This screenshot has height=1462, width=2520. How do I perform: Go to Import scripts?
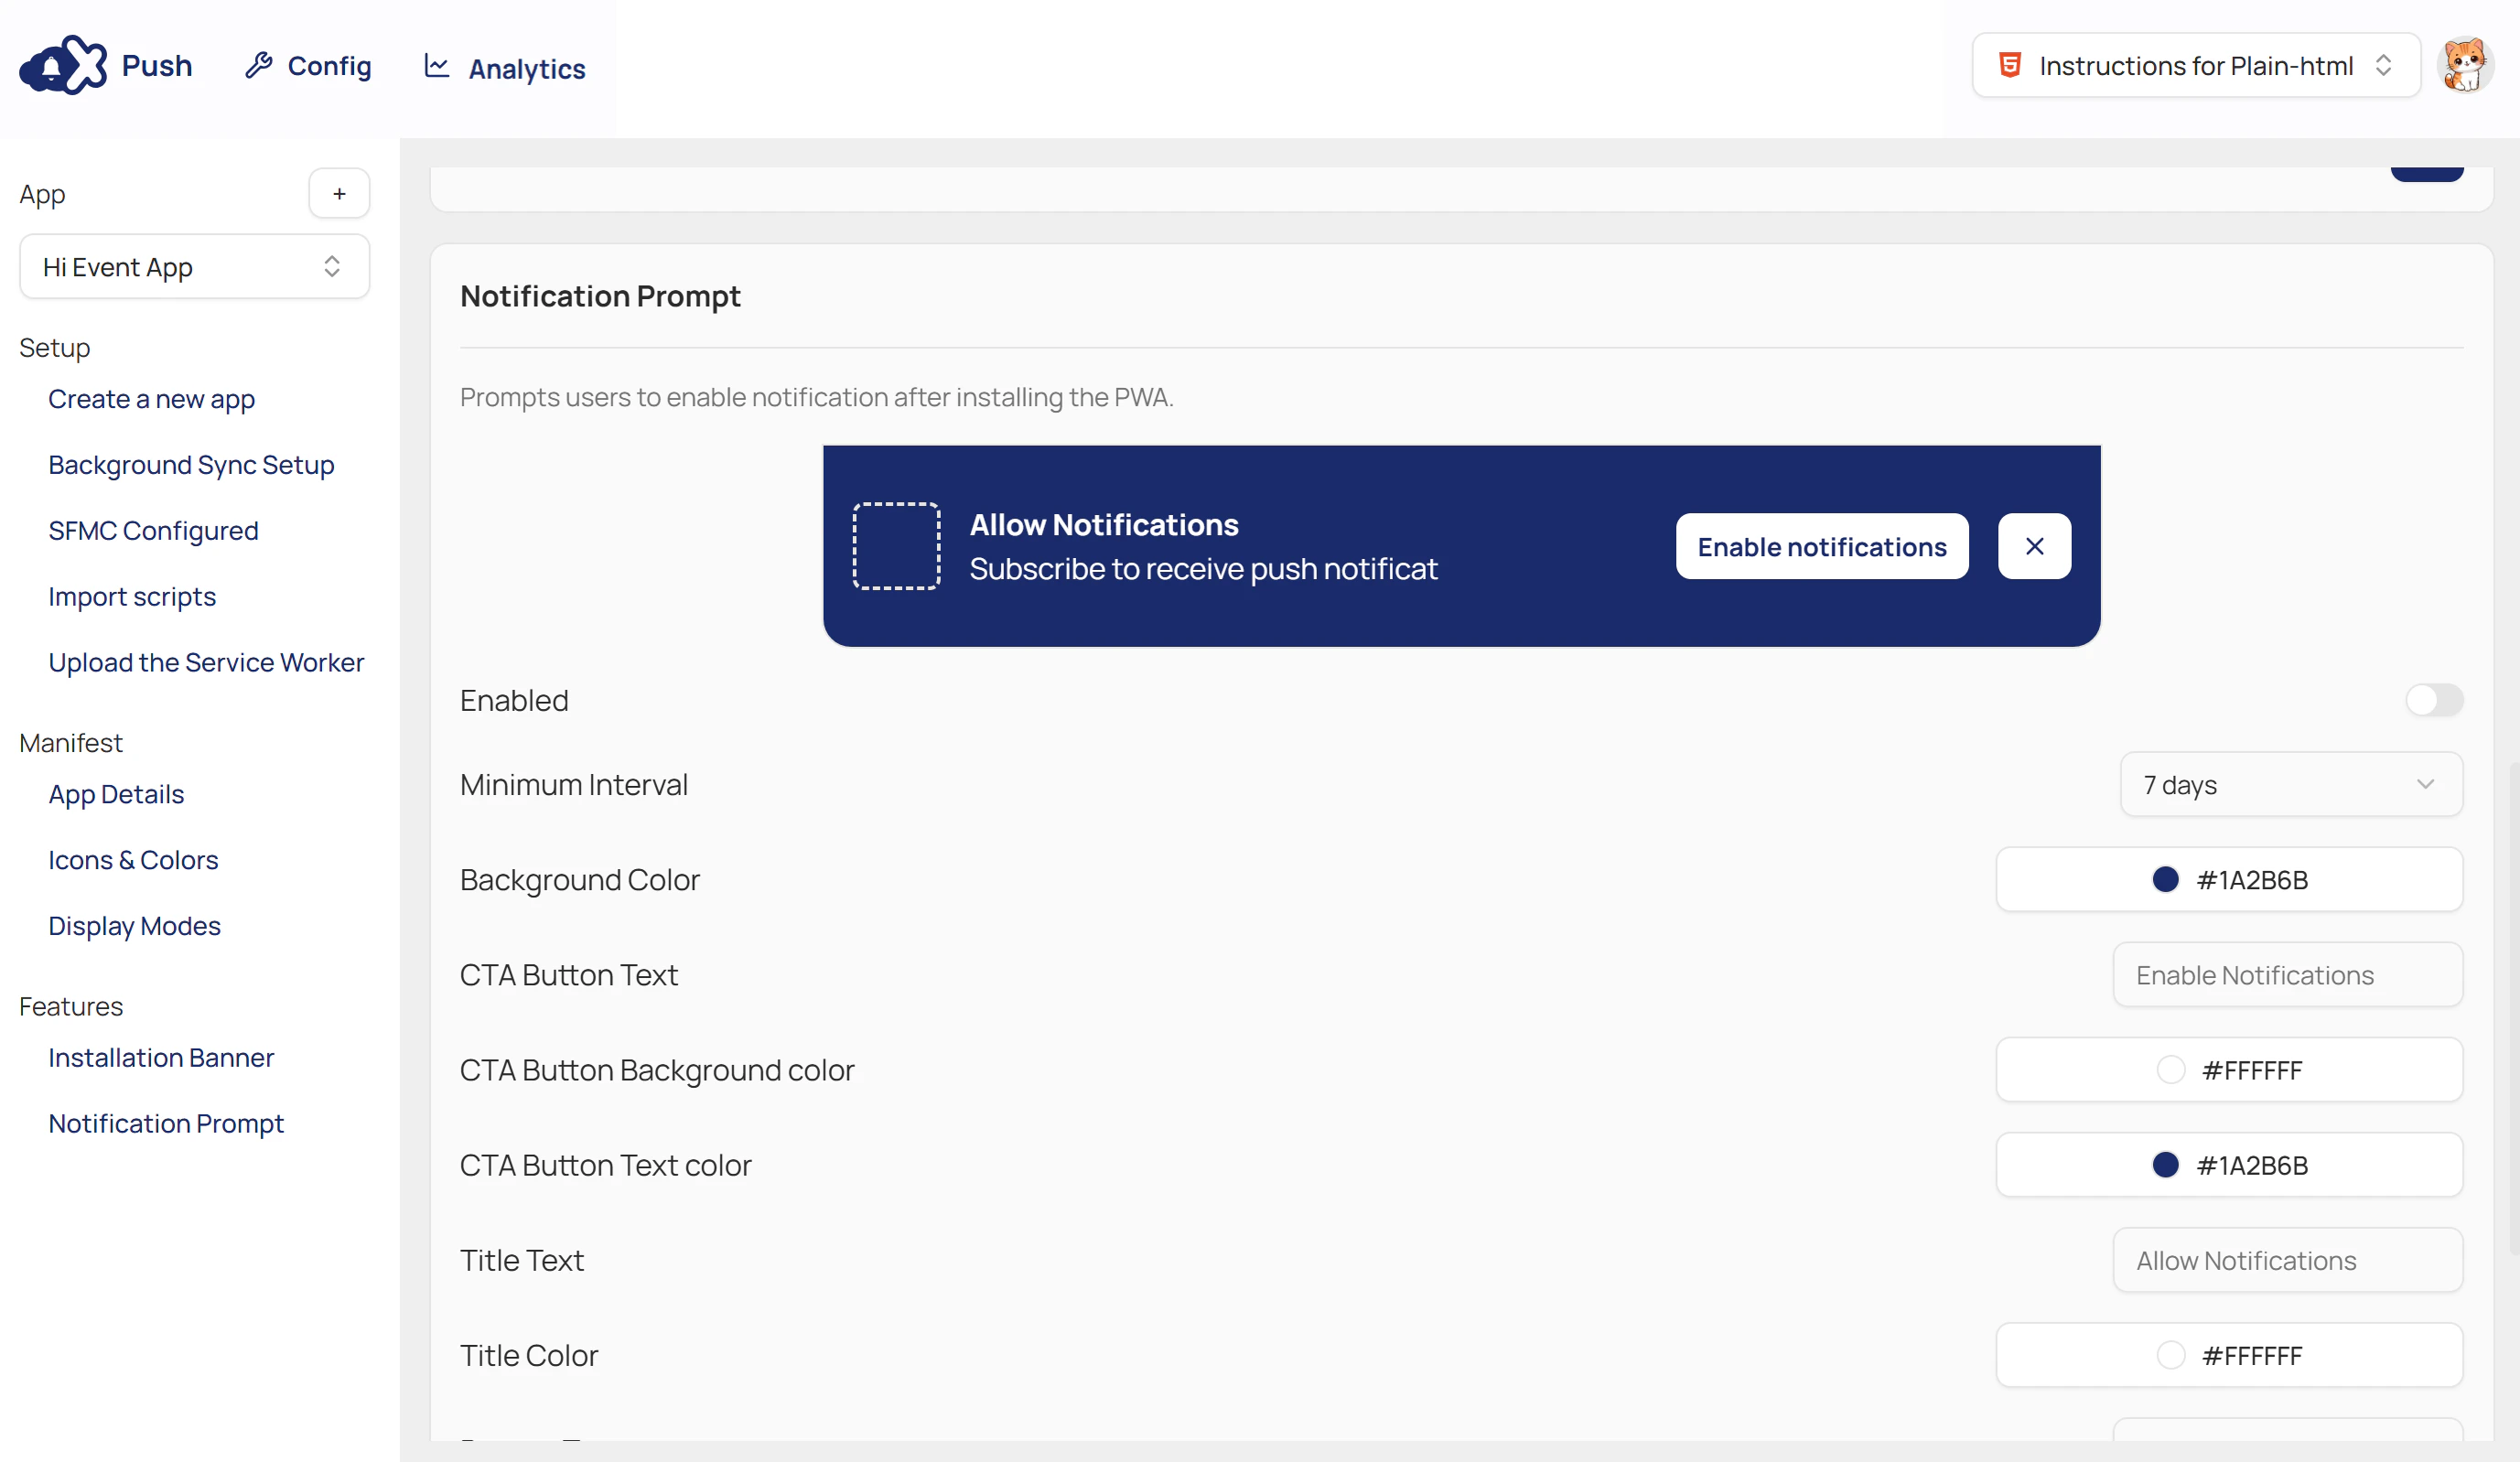[x=132, y=597]
